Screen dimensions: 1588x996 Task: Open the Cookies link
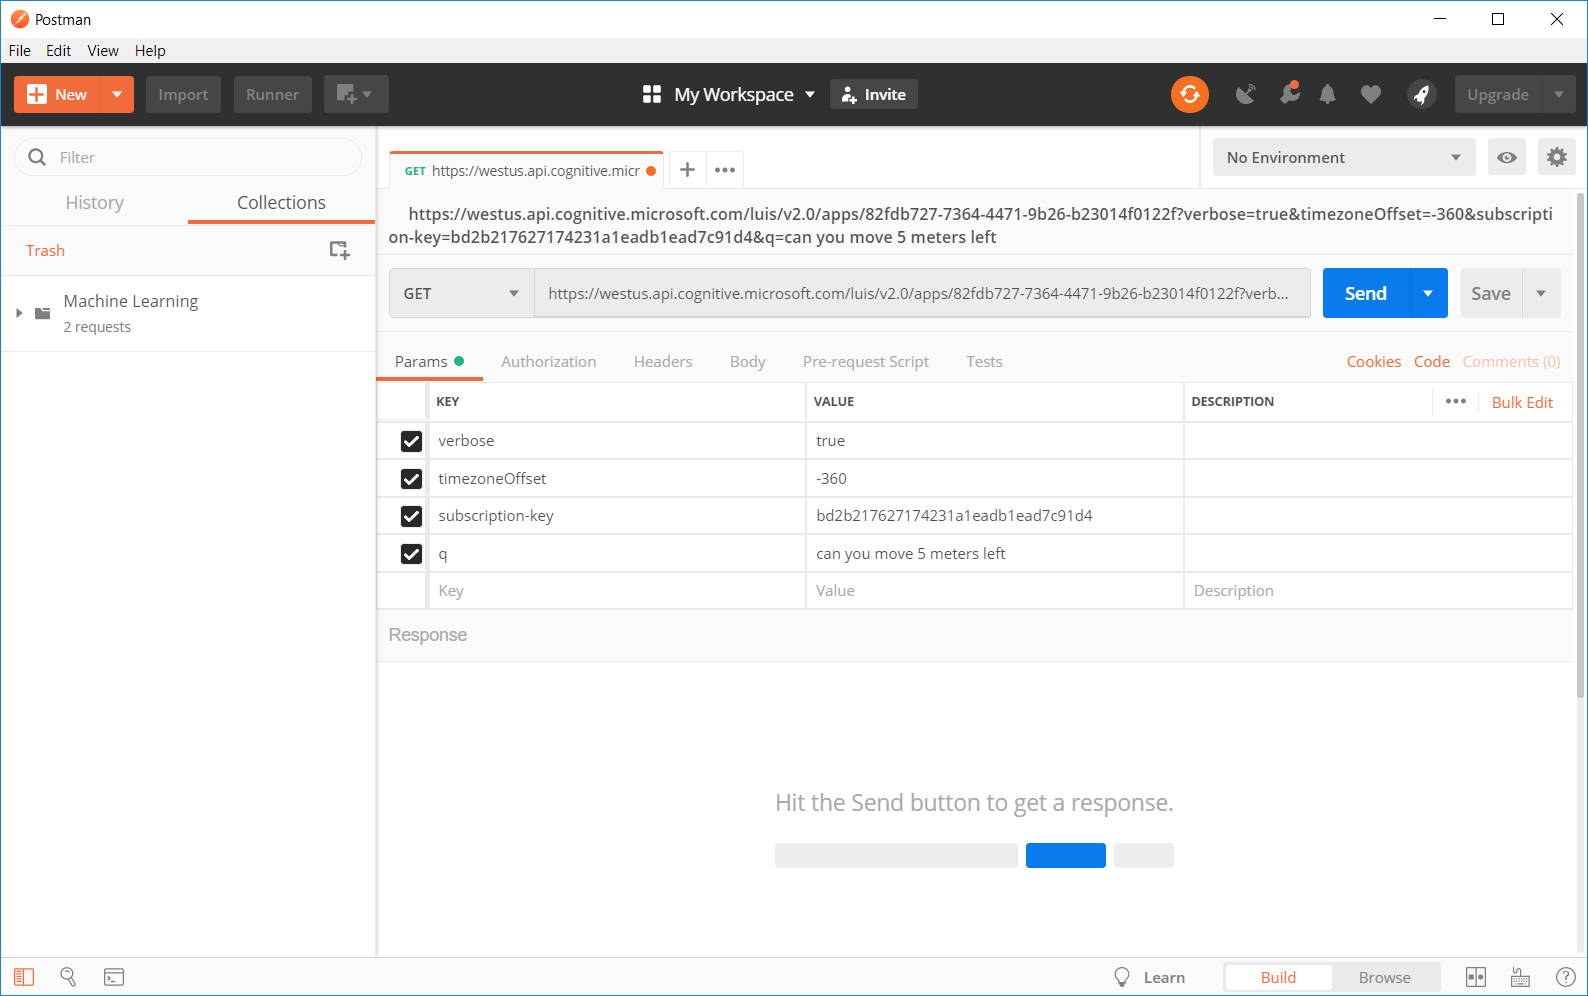[1373, 361]
